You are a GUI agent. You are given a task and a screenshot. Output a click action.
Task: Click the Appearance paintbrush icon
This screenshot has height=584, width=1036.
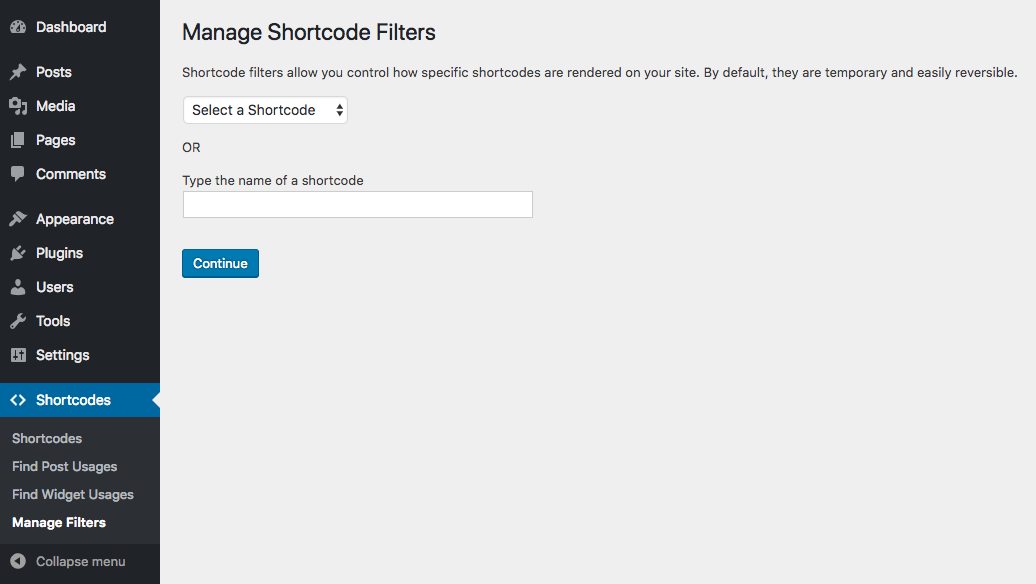coord(18,219)
